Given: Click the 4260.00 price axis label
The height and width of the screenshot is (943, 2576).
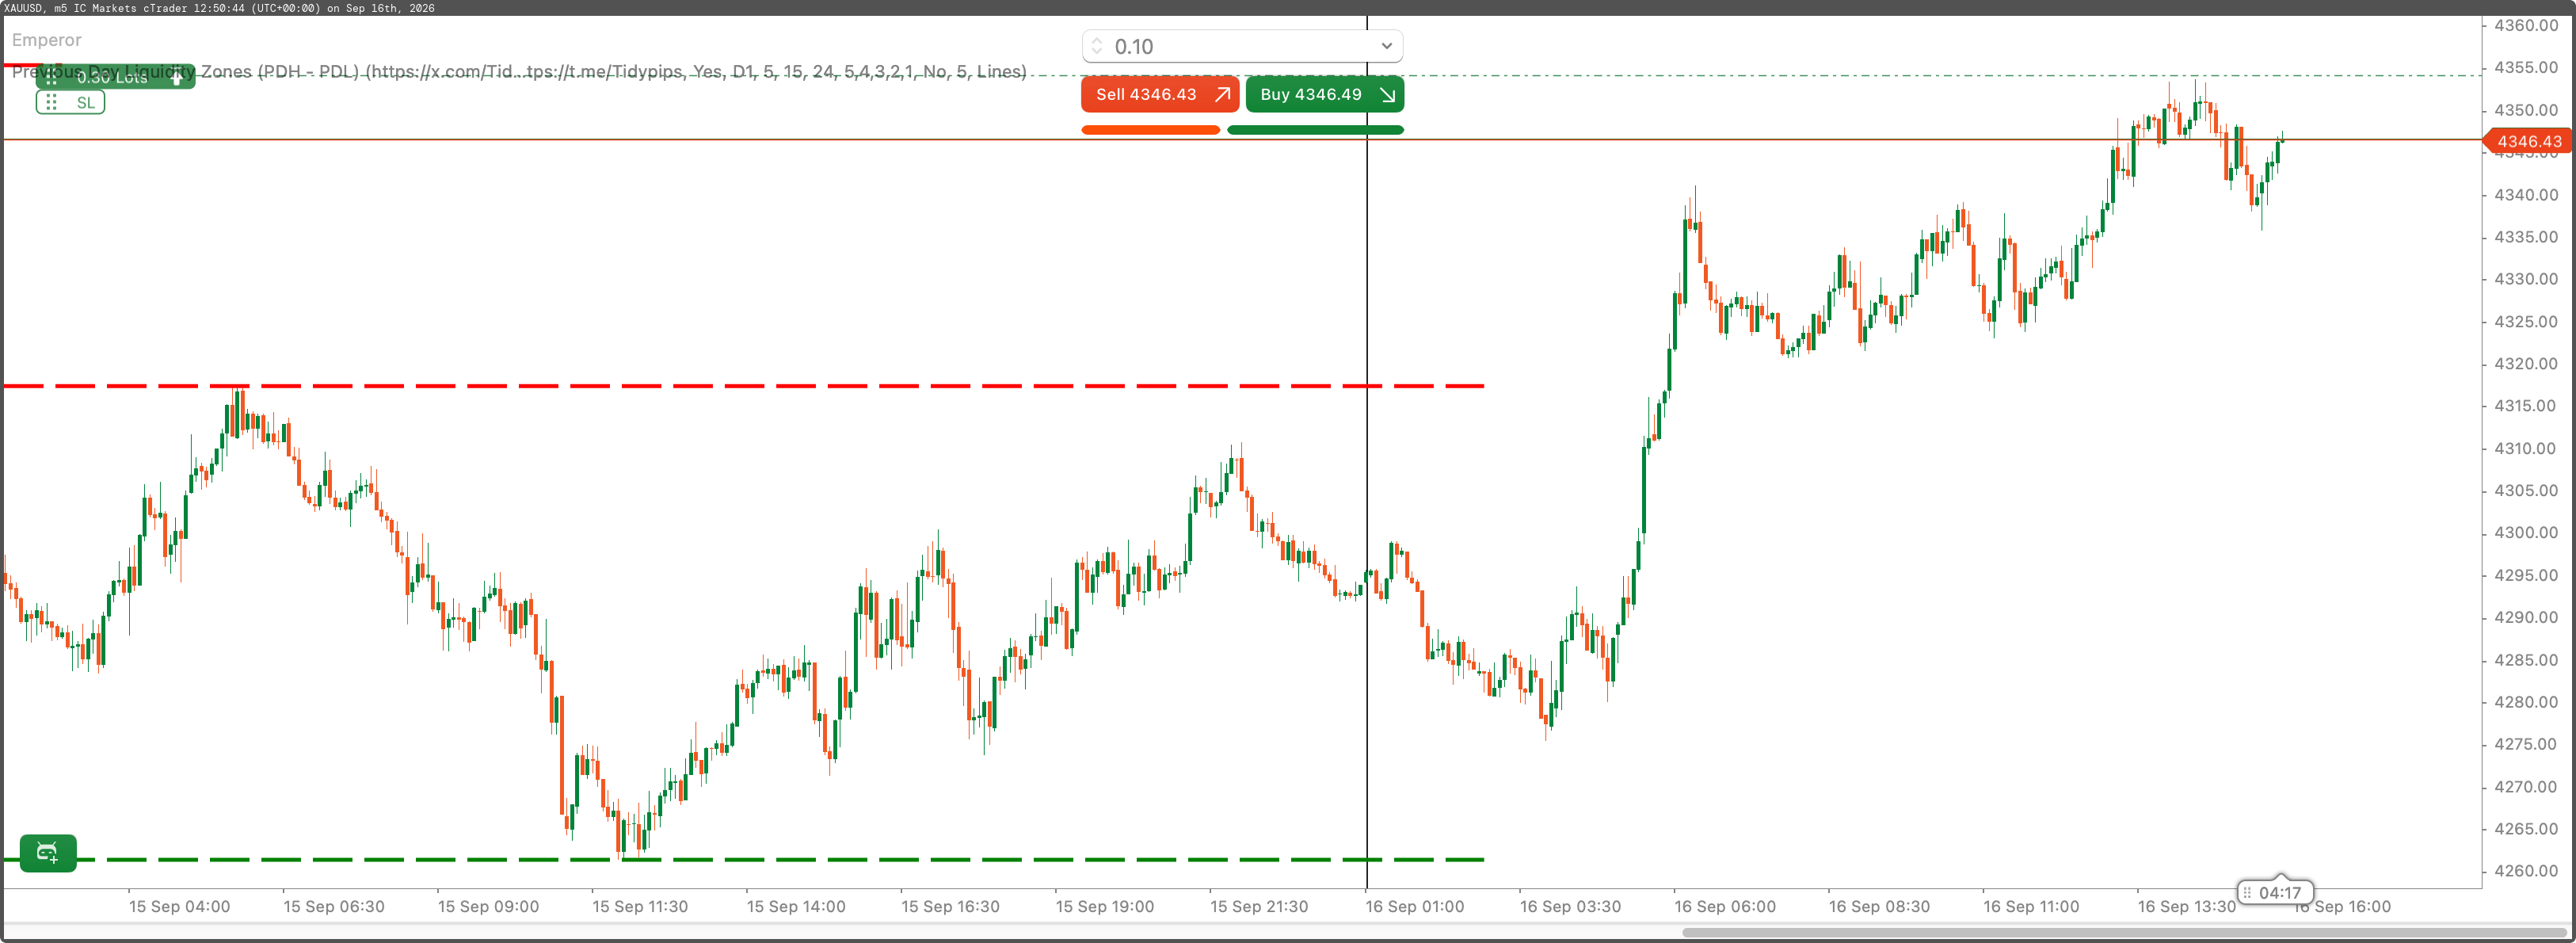Looking at the screenshot, I should 2525,871.
